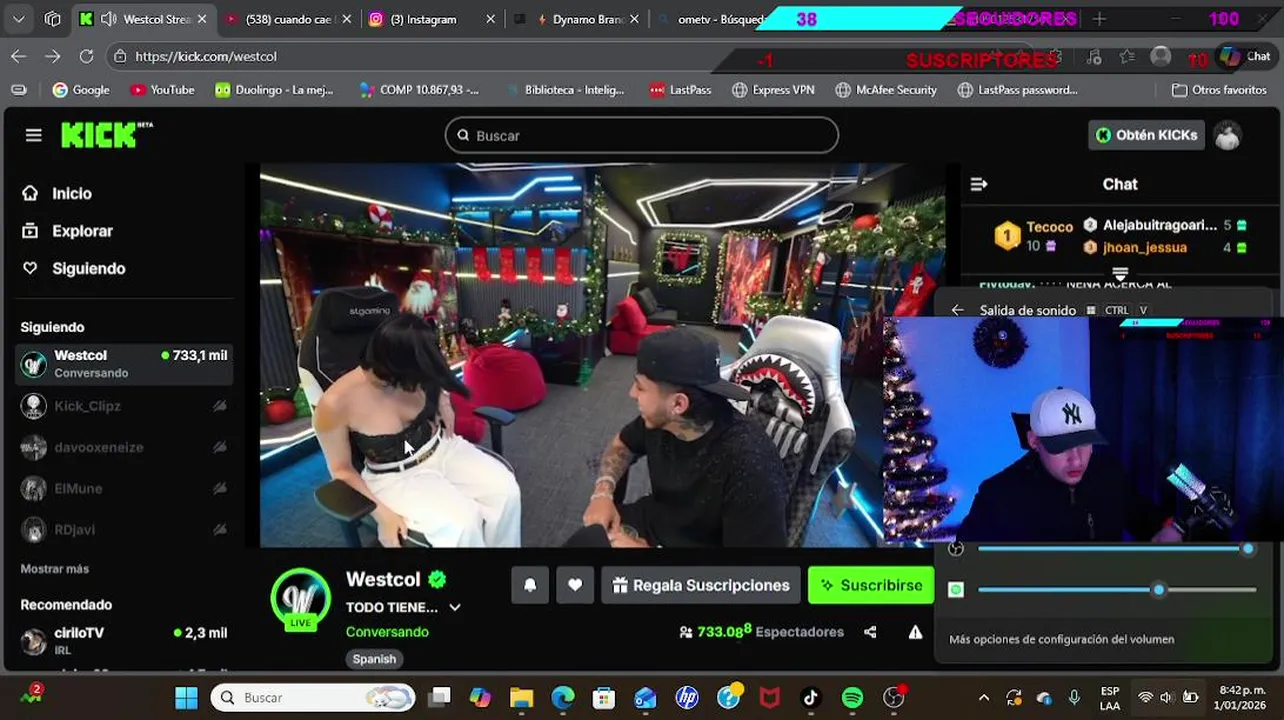This screenshot has height=720, width=1284.
Task: Click the Regala Suscripciones button
Action: tap(701, 585)
